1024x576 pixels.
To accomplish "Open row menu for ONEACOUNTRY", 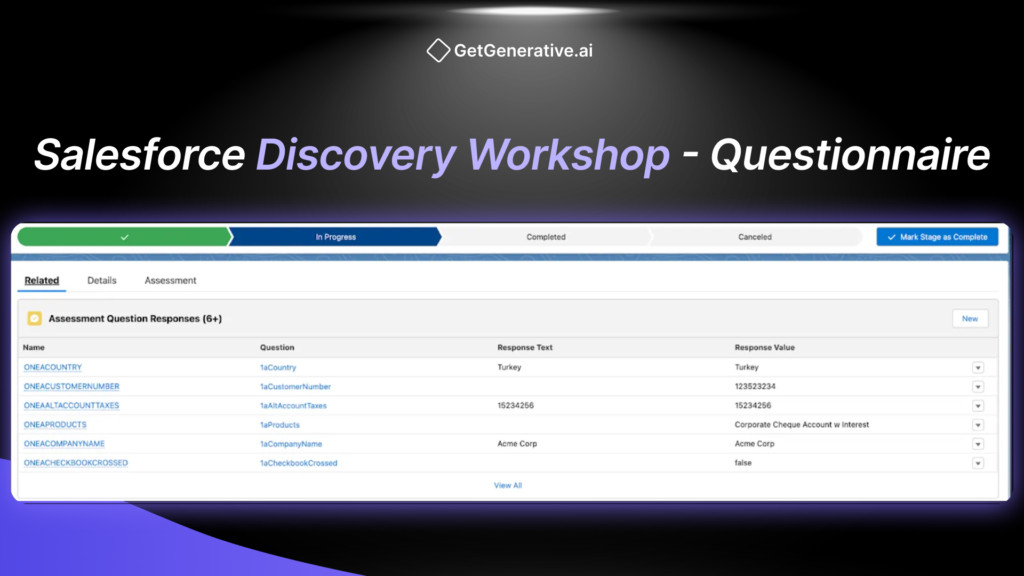I will pos(978,368).
